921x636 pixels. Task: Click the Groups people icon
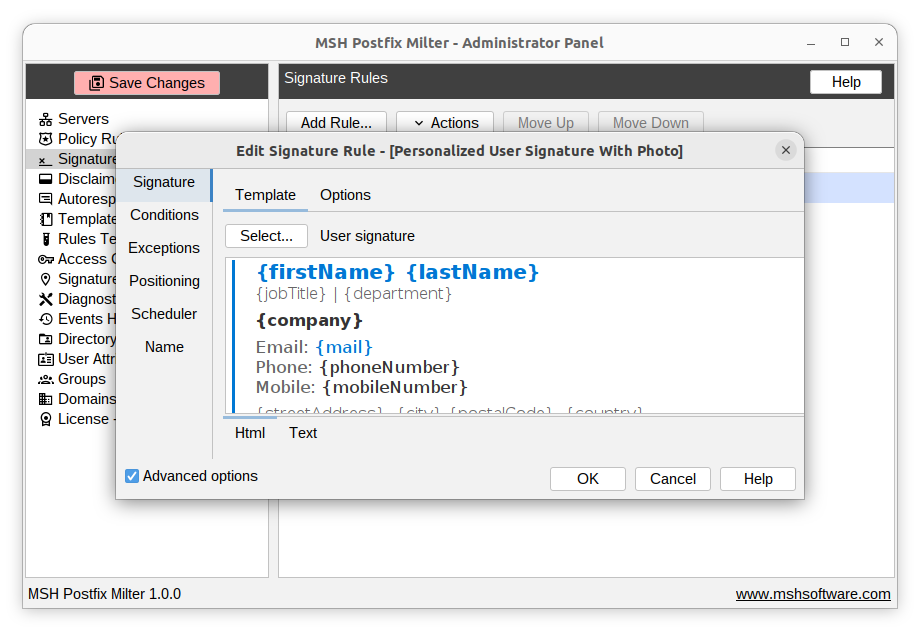(45, 379)
